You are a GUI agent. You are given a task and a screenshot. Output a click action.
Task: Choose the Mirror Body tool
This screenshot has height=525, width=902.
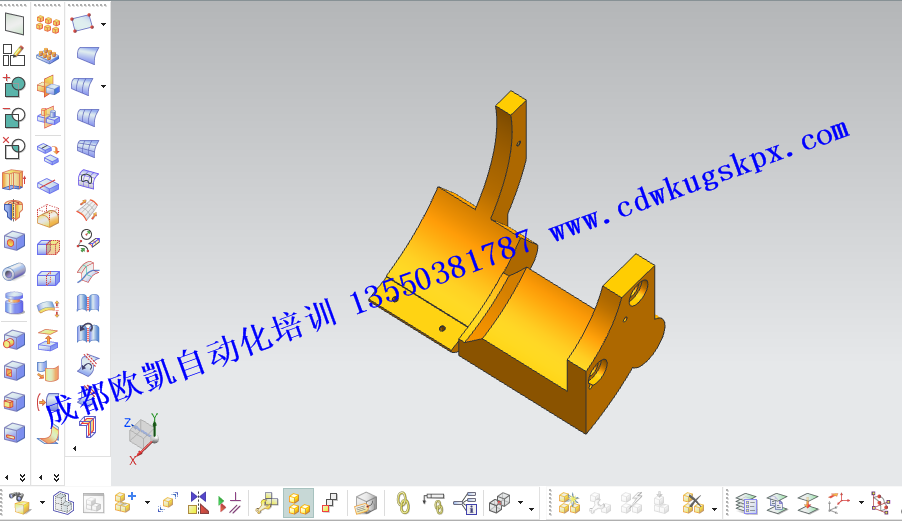click(48, 117)
